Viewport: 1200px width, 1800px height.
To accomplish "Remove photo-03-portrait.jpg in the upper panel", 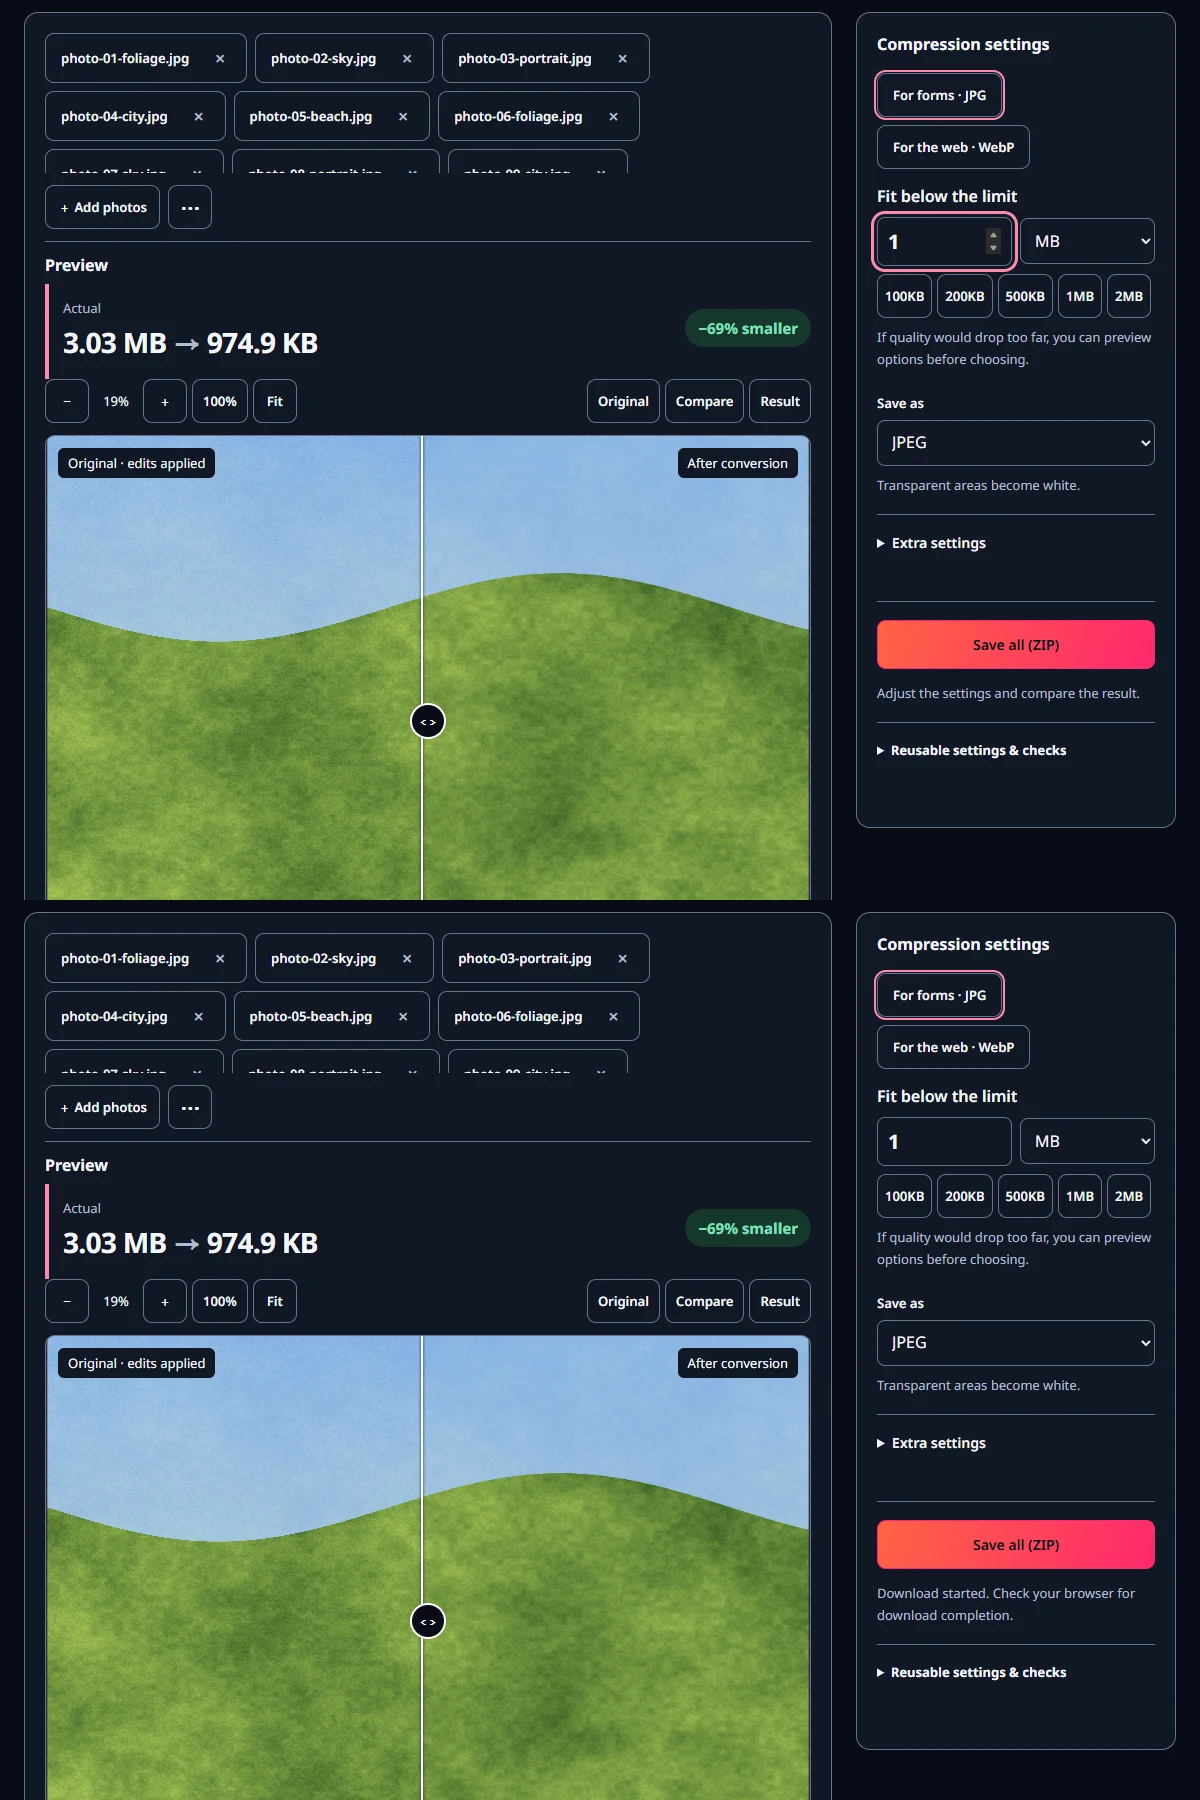I will point(622,59).
